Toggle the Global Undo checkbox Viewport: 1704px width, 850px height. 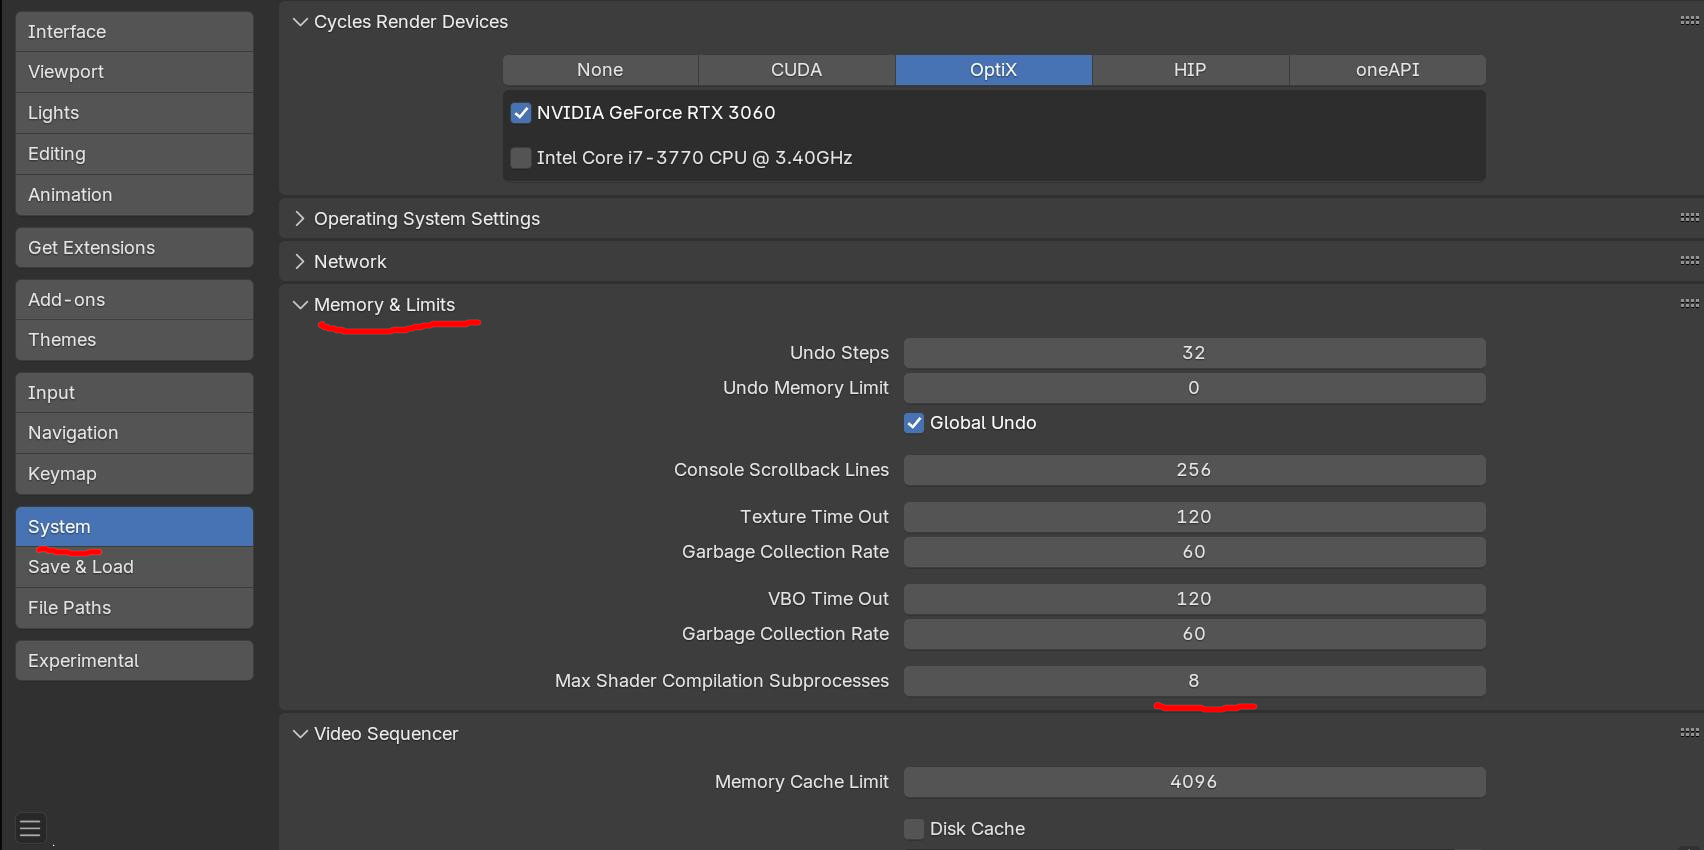click(914, 423)
